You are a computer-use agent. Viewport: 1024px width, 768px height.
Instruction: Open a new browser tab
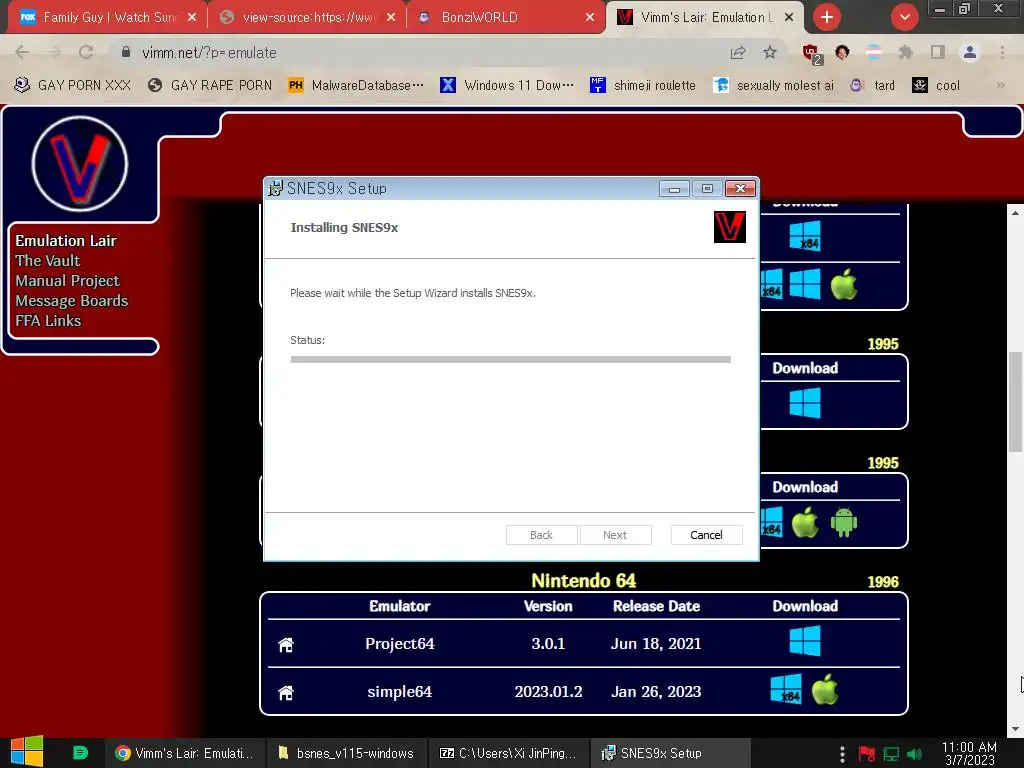click(827, 17)
